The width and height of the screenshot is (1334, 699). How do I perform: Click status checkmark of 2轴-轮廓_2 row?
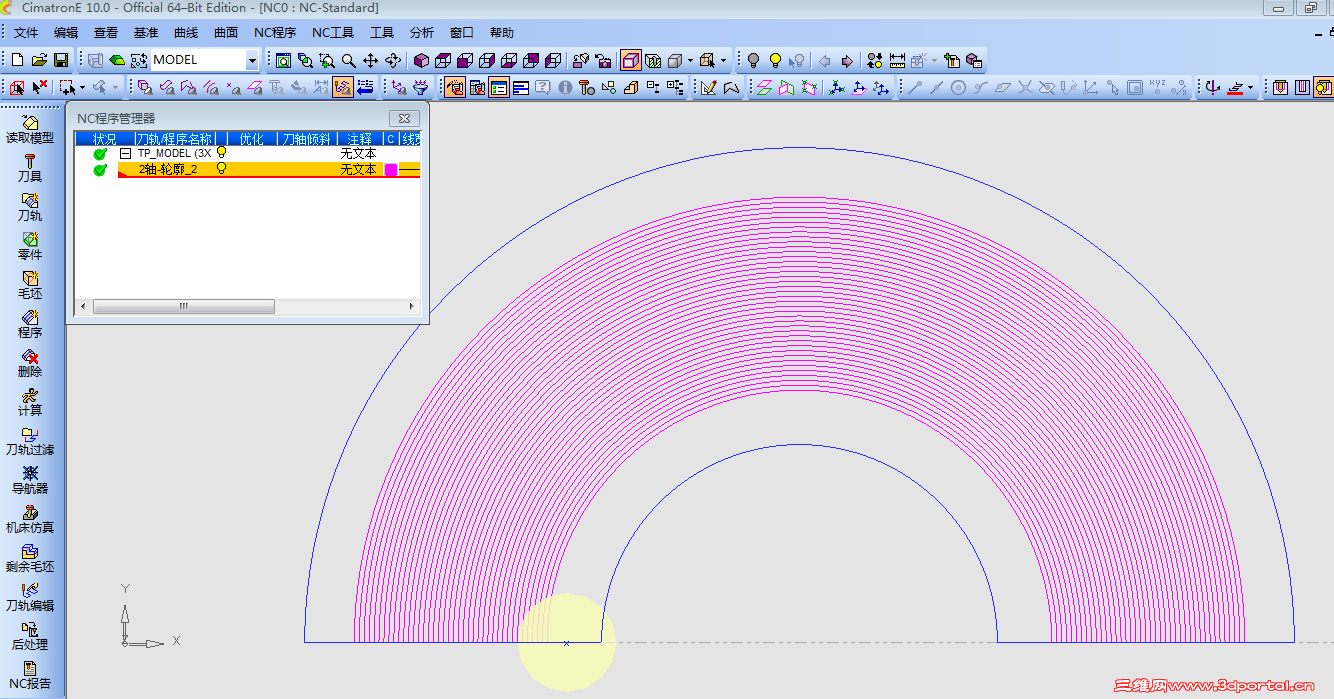click(x=100, y=170)
